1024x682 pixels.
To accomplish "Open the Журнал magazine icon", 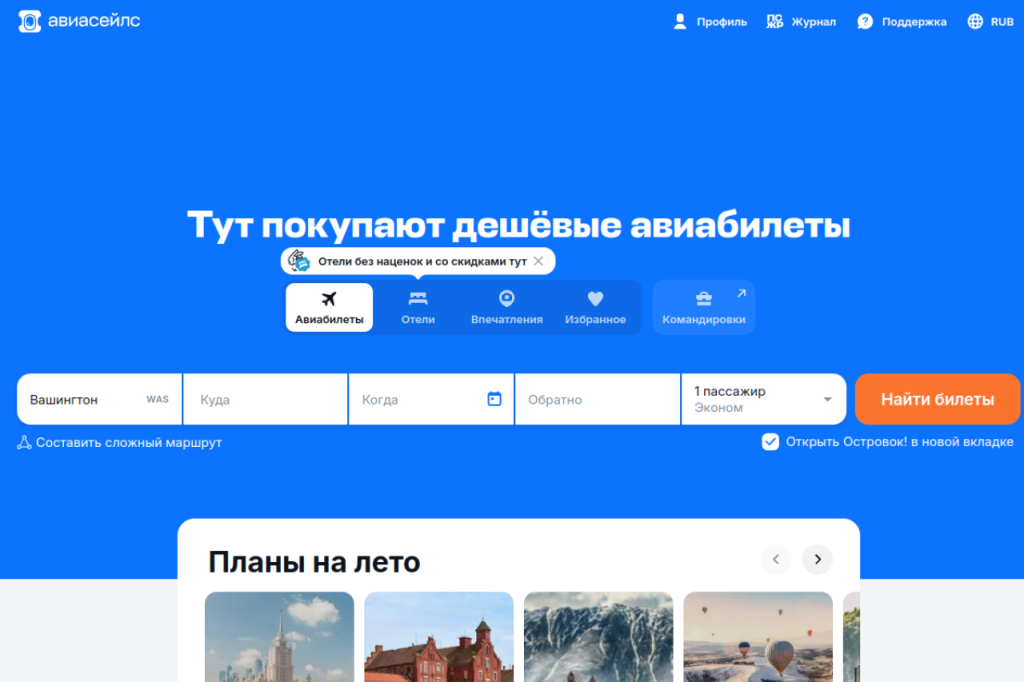I will 775,22.
